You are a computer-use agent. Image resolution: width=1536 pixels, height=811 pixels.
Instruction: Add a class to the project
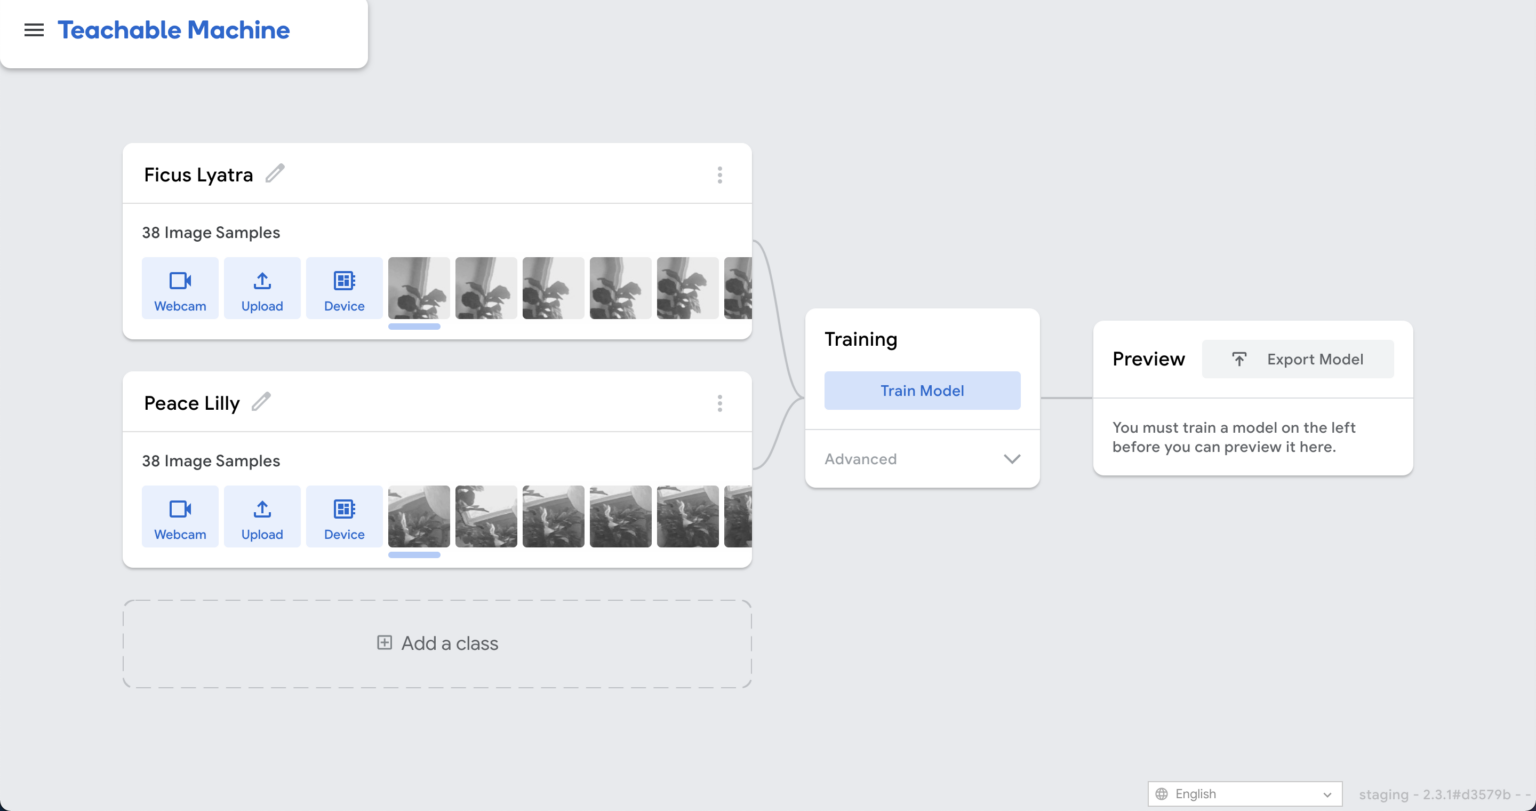coord(437,643)
